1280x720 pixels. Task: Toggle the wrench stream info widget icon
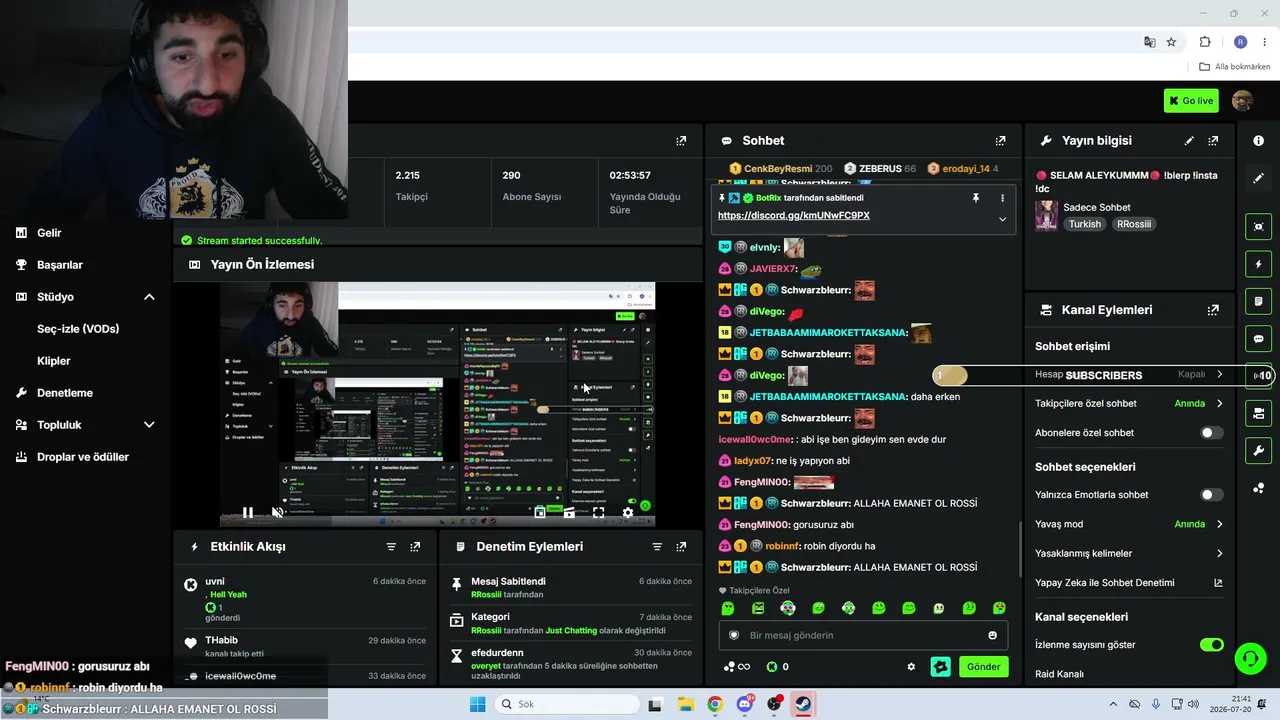(x=1258, y=450)
